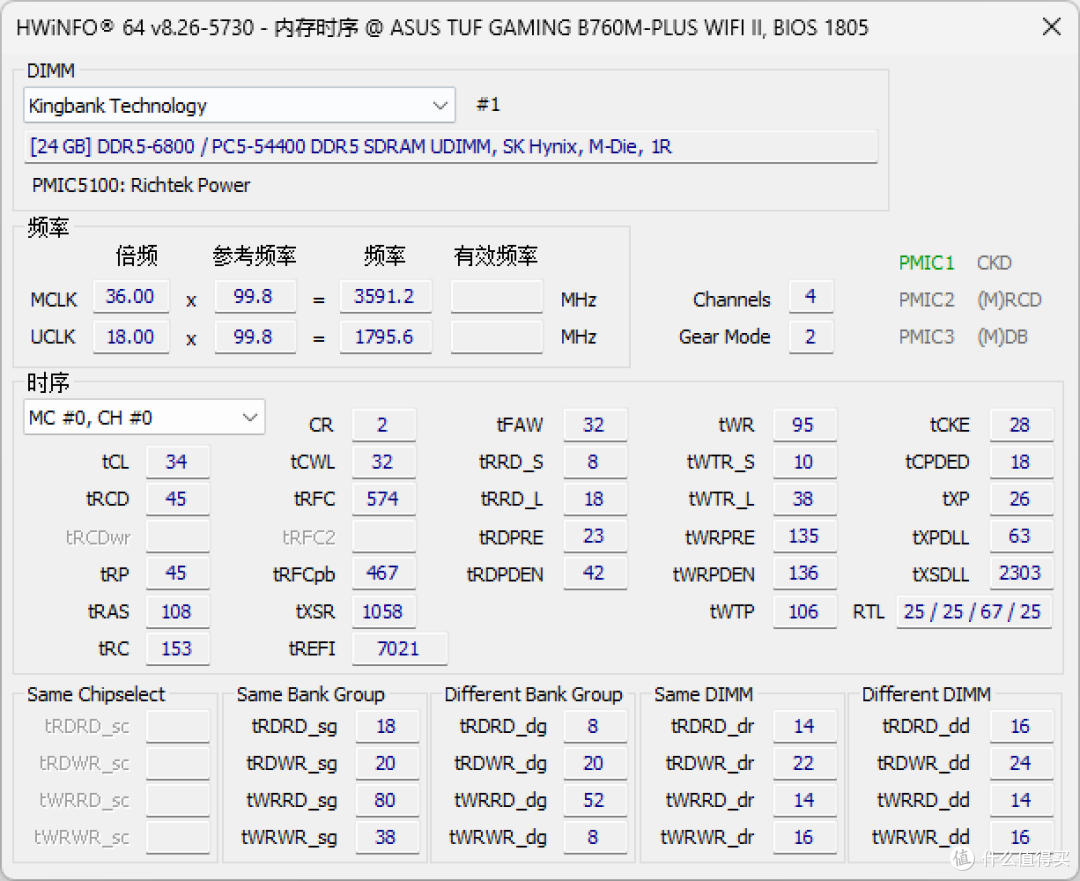The width and height of the screenshot is (1080, 881).
Task: Click the tXPDLL value 63
Action: (x=1021, y=536)
